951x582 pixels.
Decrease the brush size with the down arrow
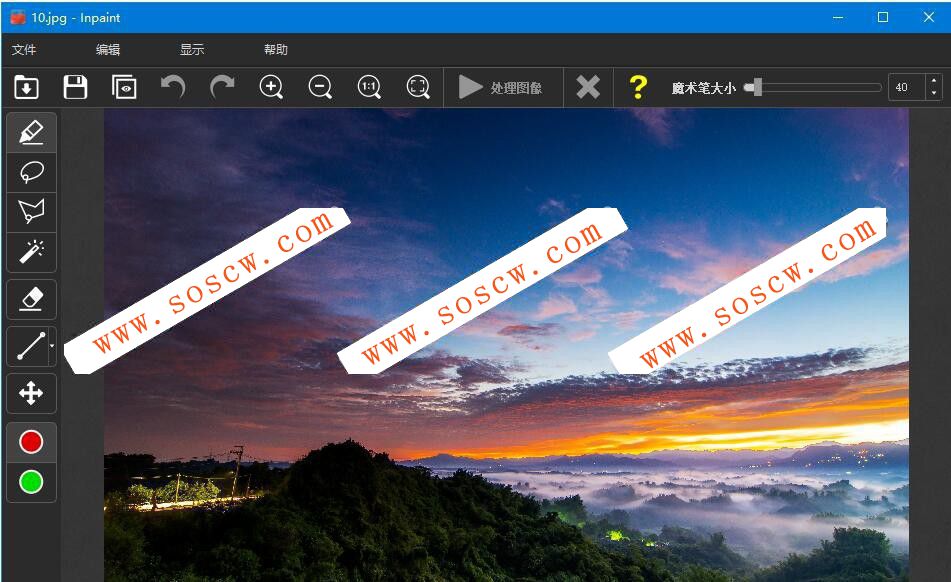934,94
